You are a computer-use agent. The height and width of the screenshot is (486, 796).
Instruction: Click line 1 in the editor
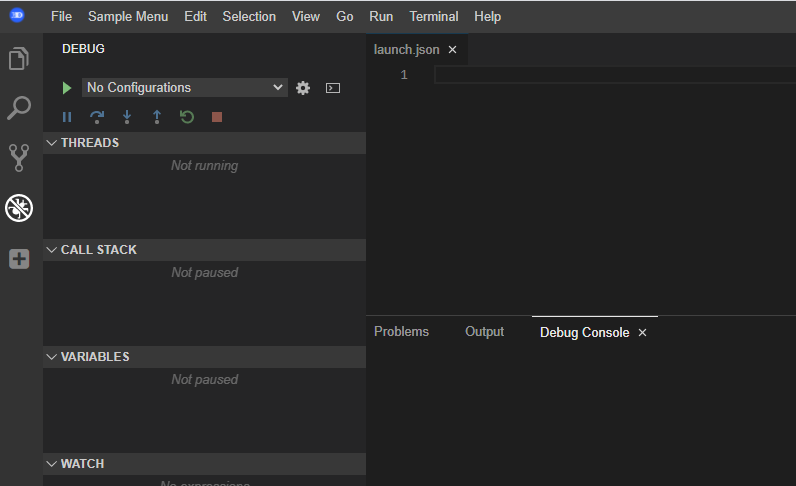(x=615, y=75)
